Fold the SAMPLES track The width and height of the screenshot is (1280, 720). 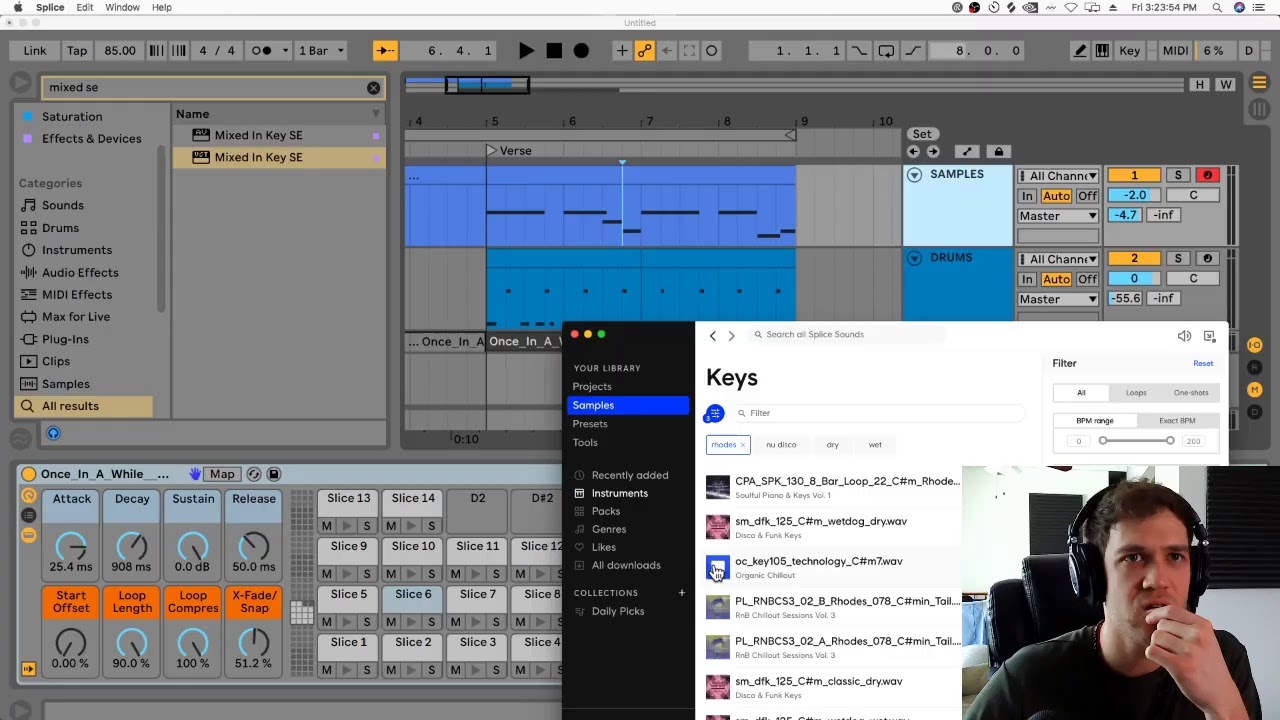coord(914,175)
